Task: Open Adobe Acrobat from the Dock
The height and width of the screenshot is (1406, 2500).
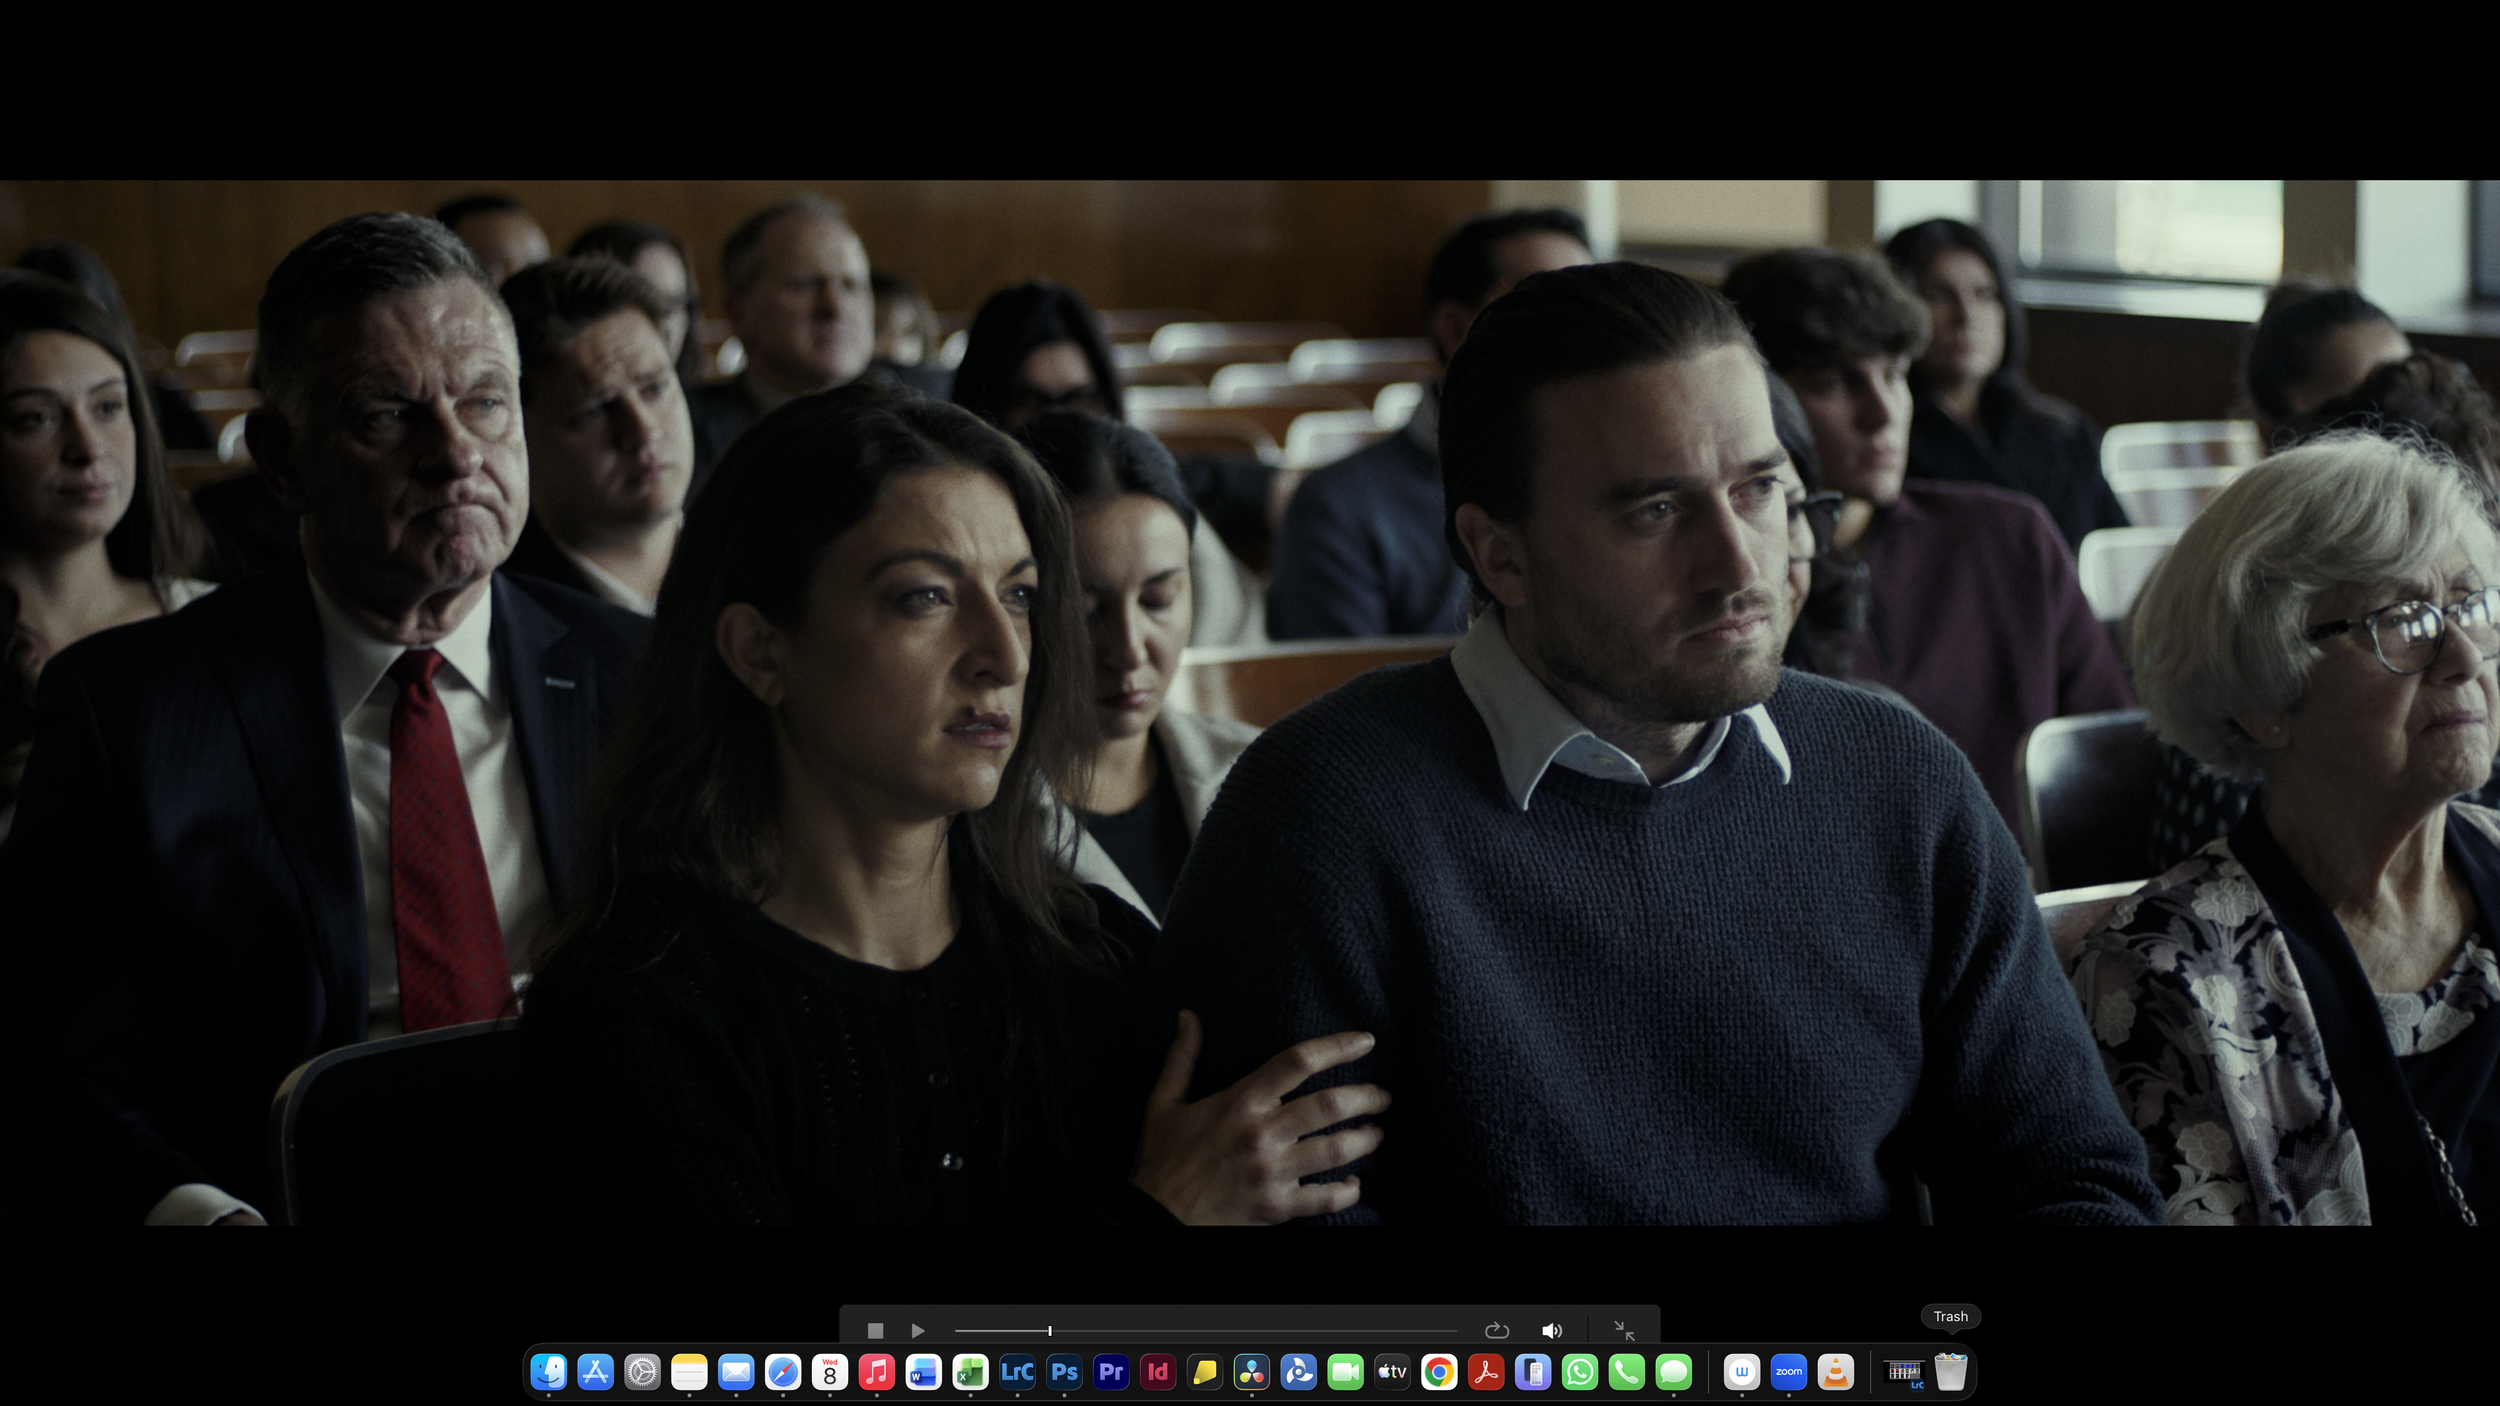Action: 1486,1372
